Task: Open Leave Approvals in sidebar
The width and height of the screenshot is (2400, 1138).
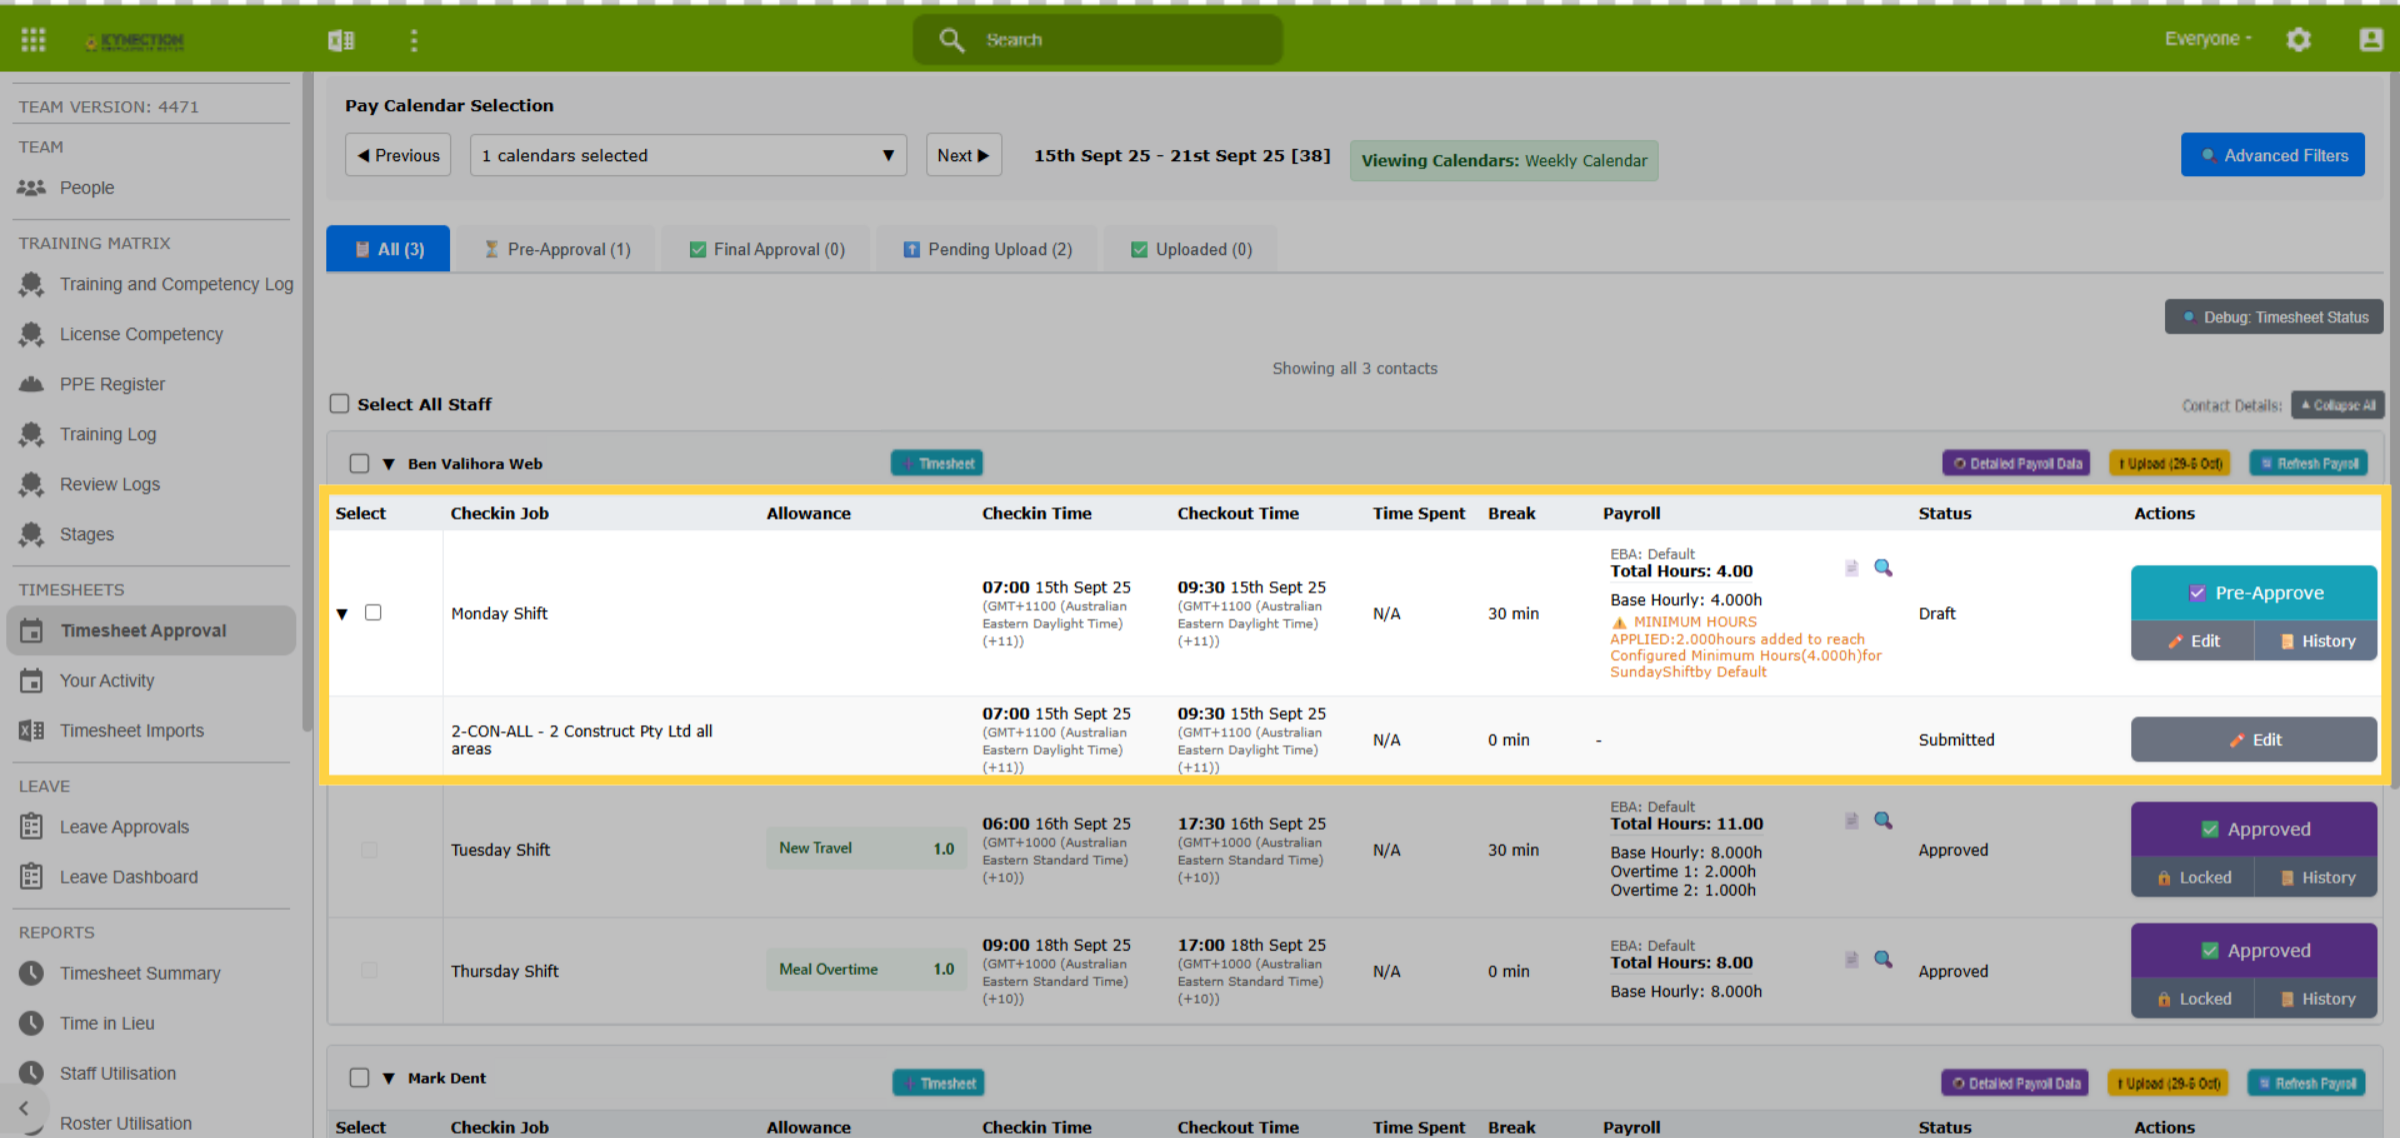Action: (123, 827)
